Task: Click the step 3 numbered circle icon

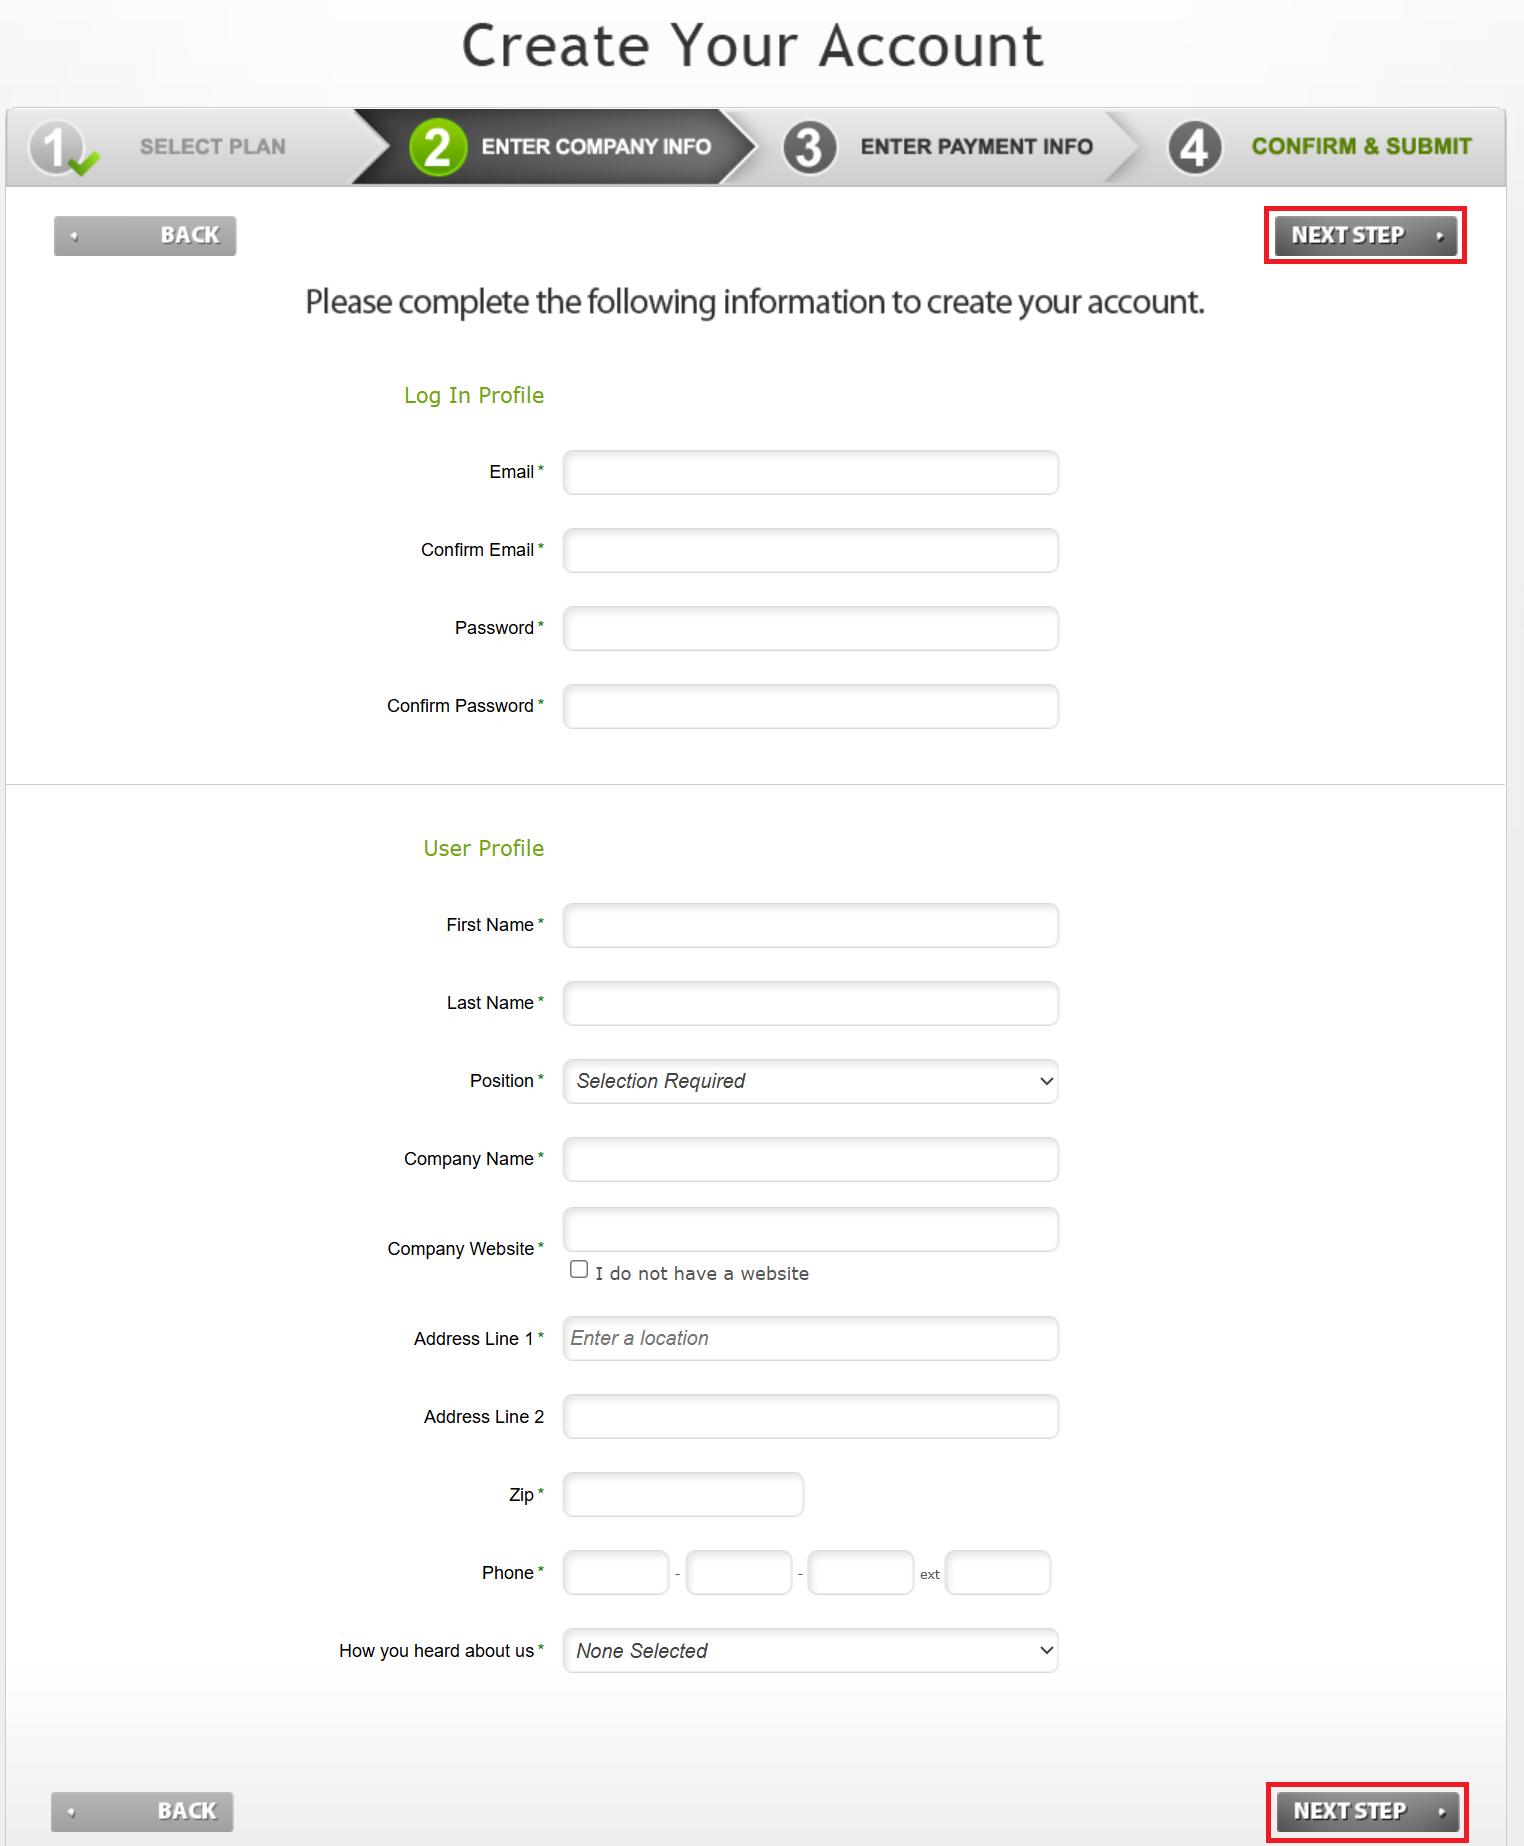Action: click(809, 146)
